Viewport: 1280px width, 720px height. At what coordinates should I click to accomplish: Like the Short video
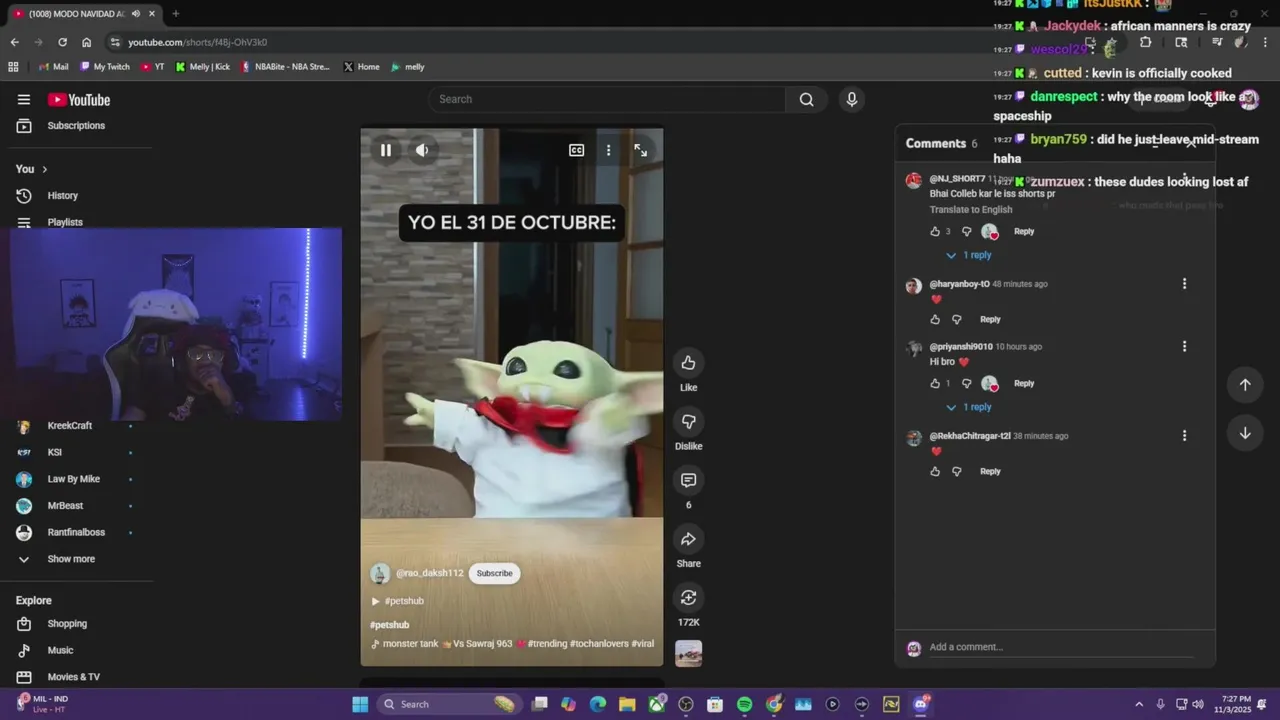688,362
